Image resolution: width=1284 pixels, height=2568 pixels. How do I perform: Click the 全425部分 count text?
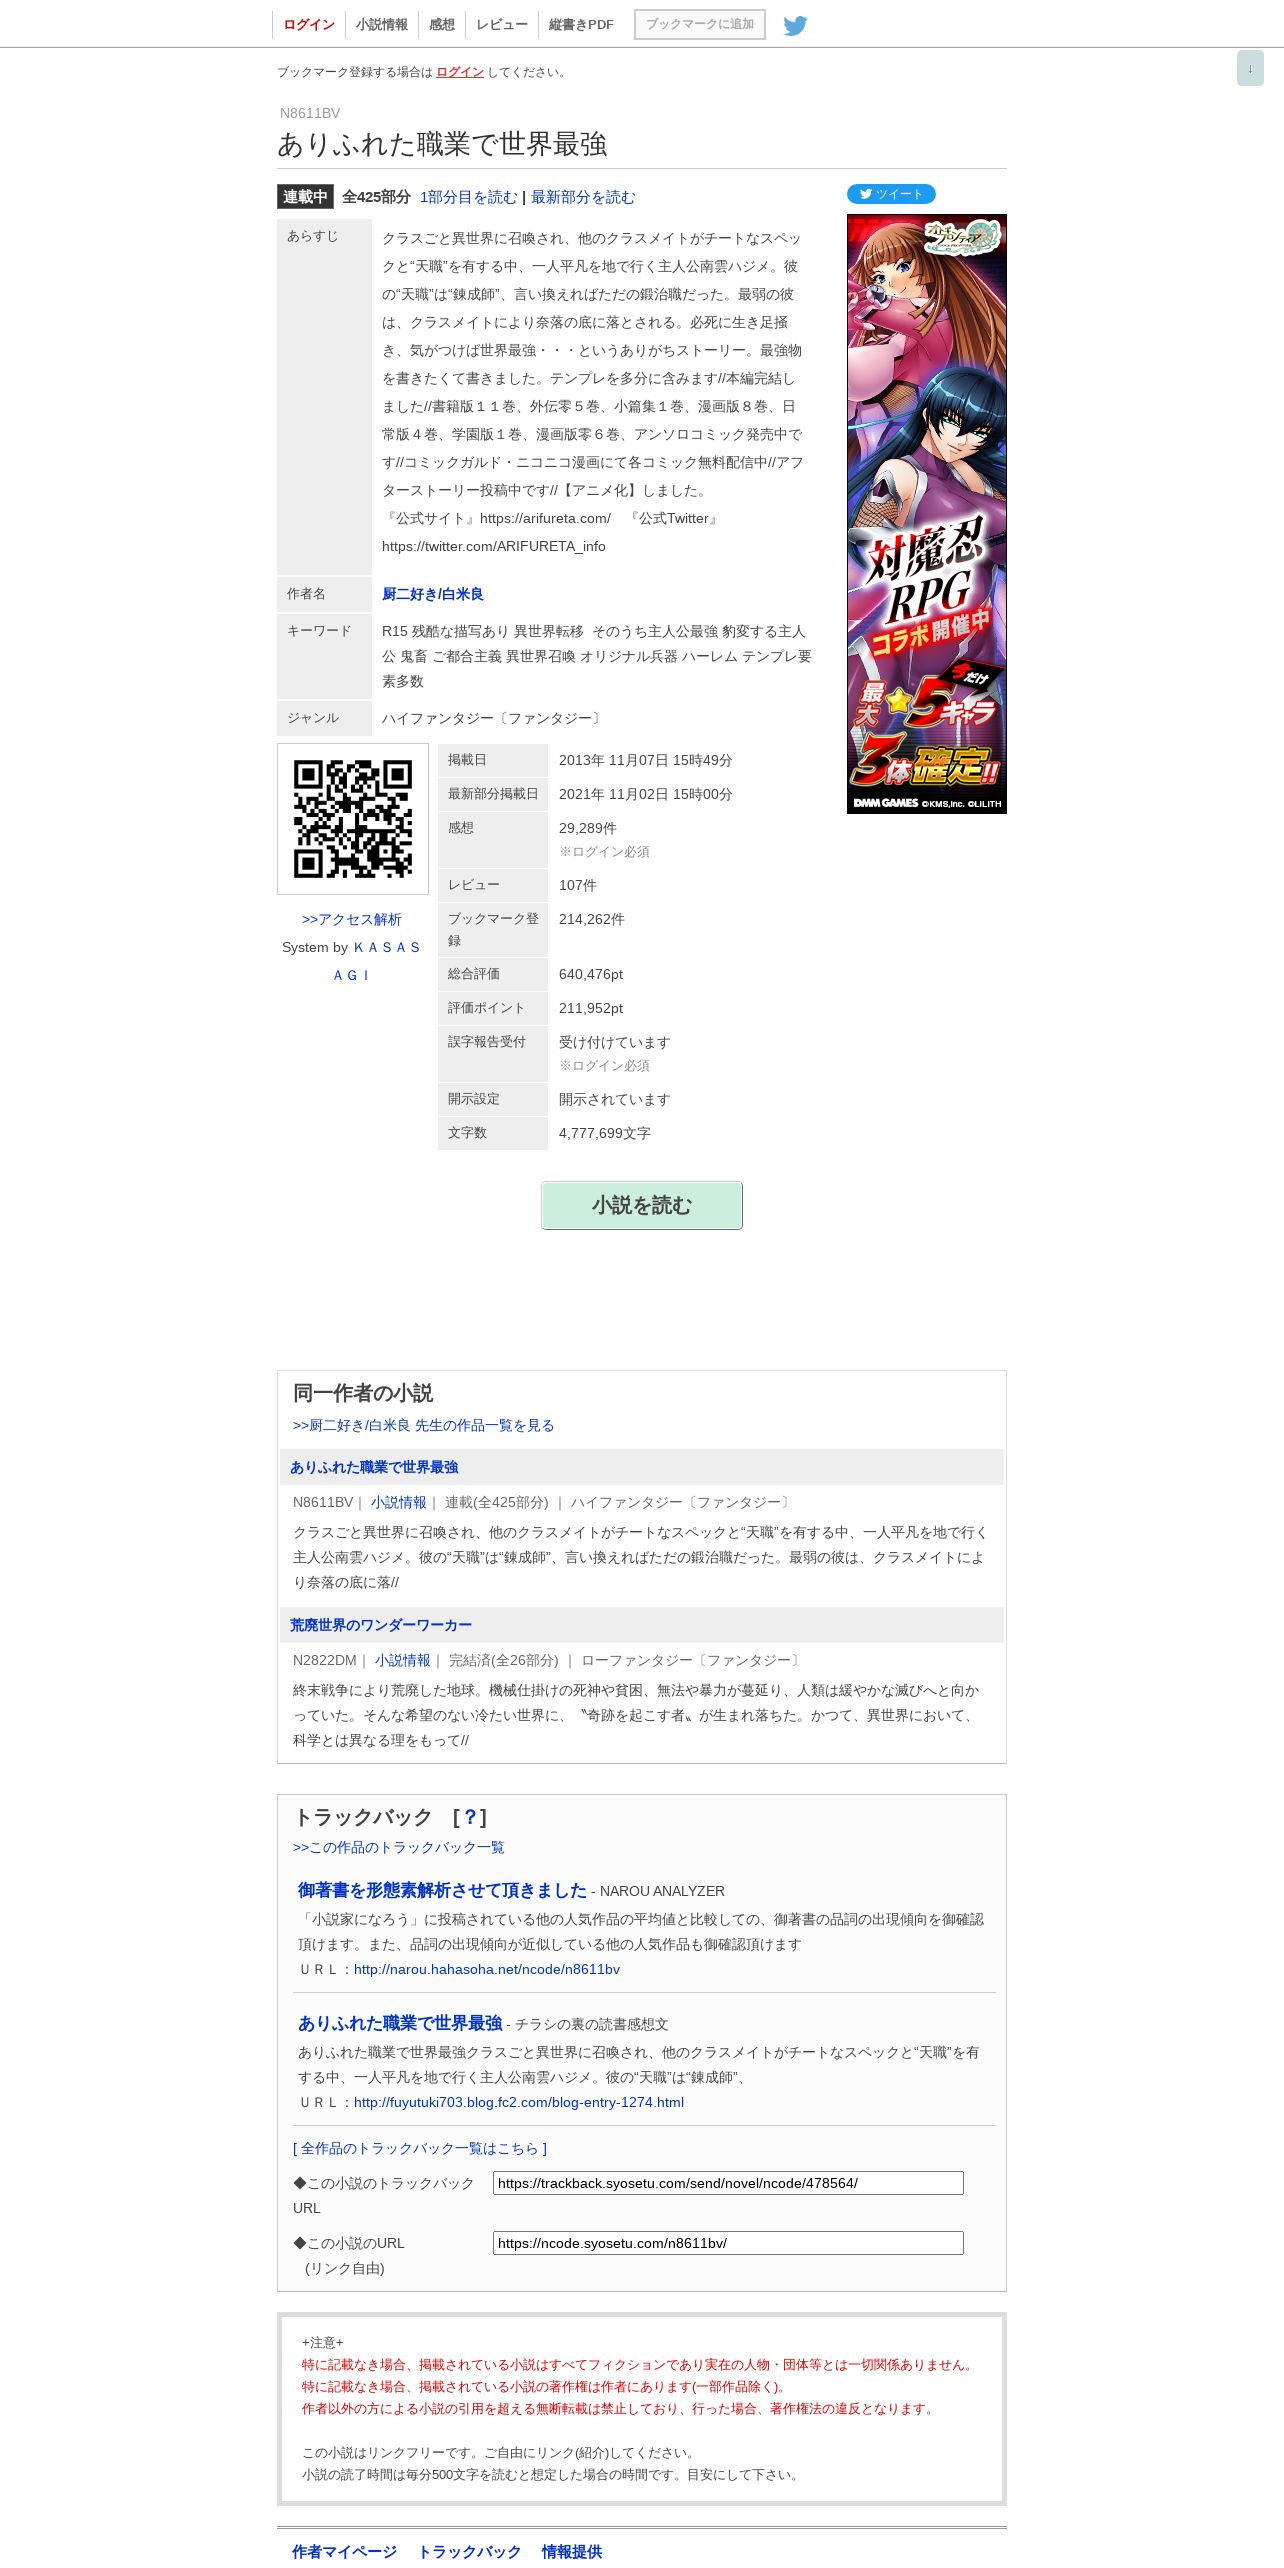click(x=376, y=197)
